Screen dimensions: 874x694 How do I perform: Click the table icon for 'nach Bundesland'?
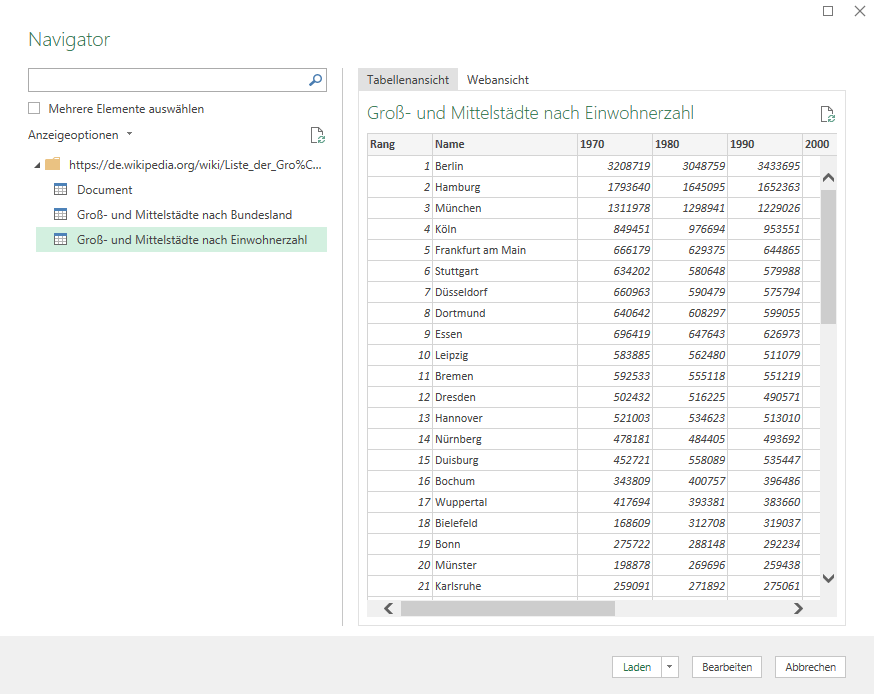click(60, 215)
